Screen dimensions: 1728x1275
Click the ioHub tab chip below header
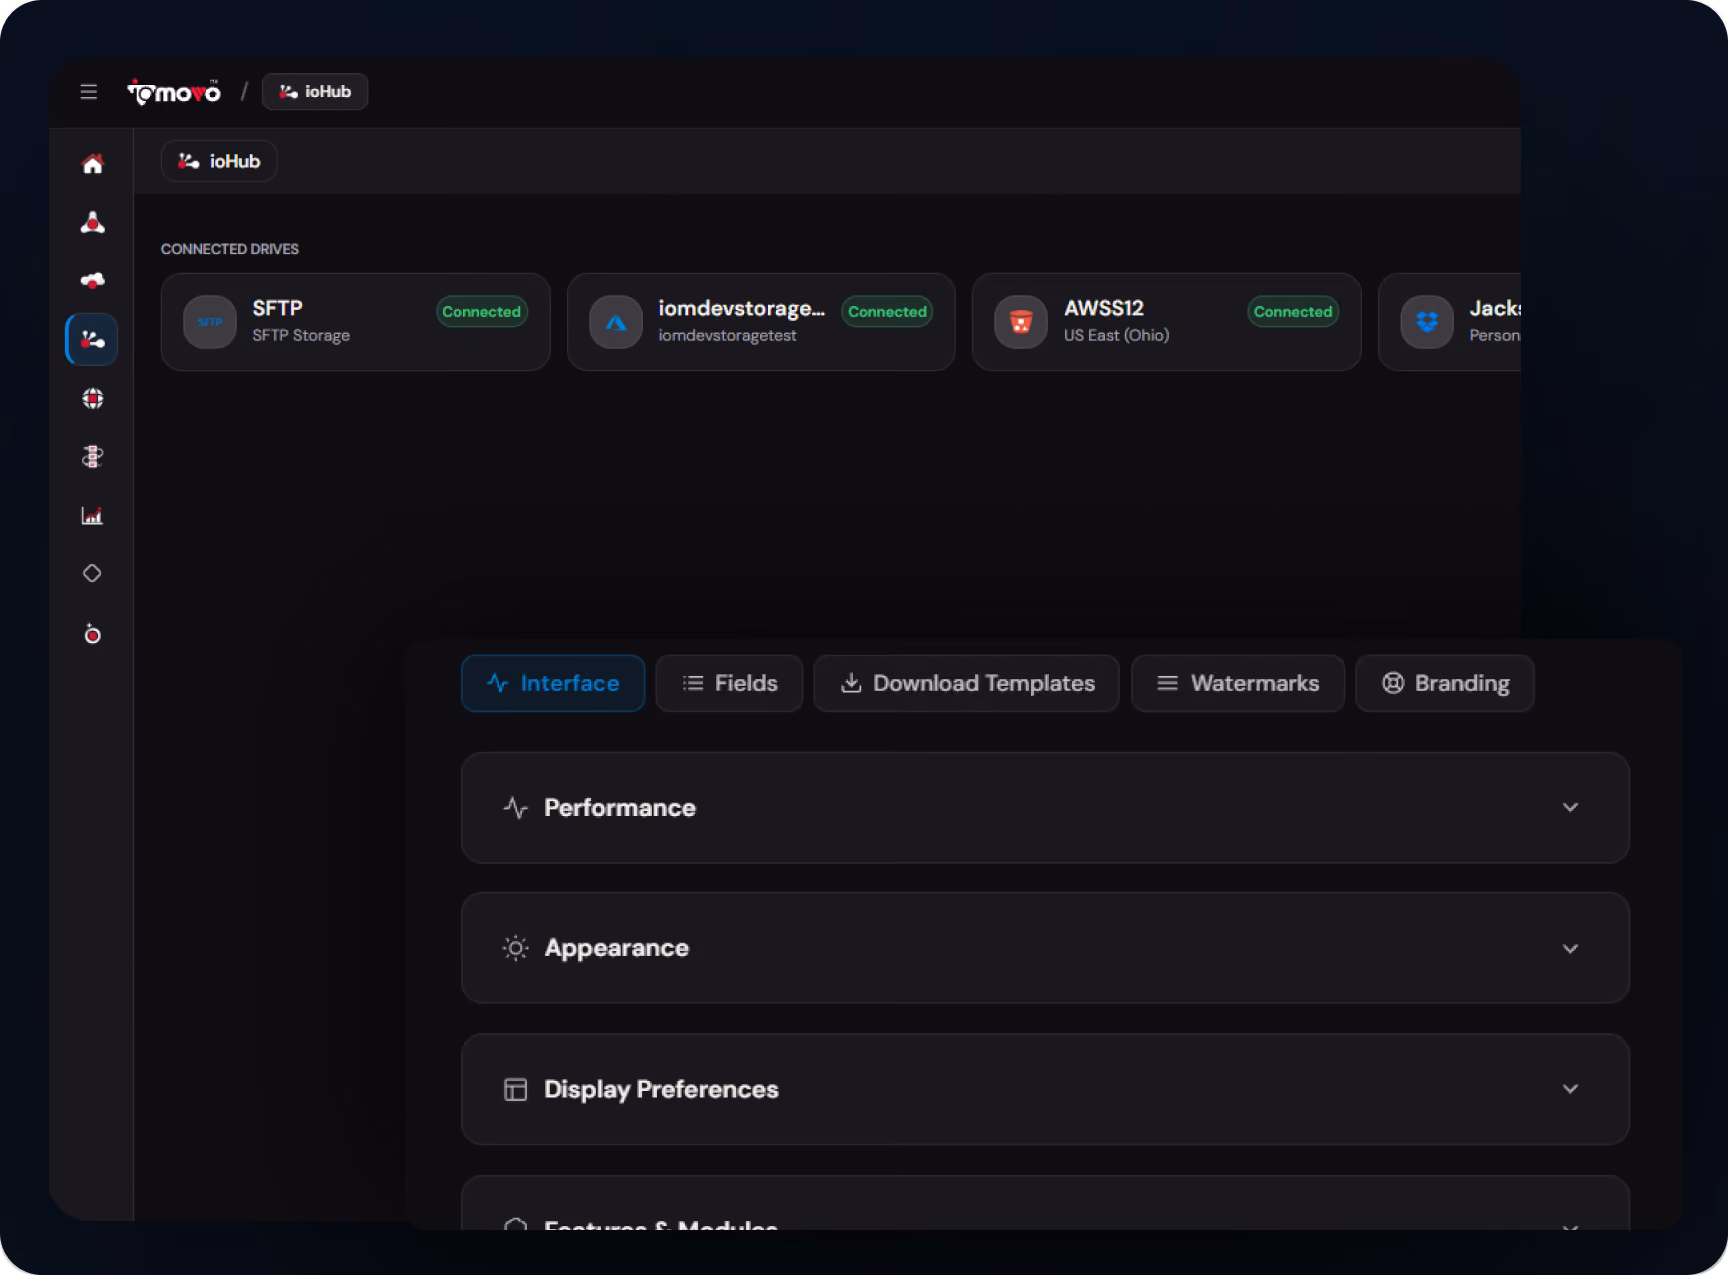point(219,161)
